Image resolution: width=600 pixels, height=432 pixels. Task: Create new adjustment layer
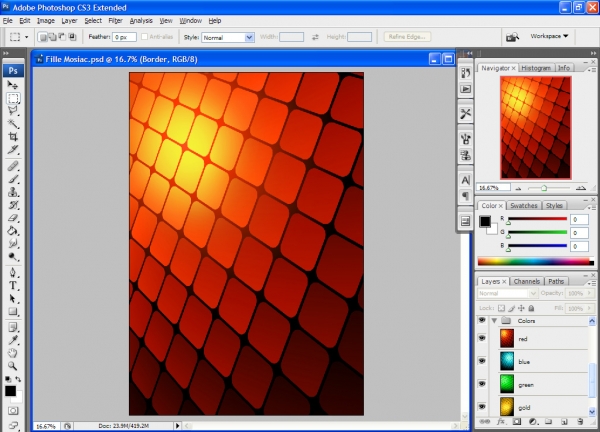point(533,421)
